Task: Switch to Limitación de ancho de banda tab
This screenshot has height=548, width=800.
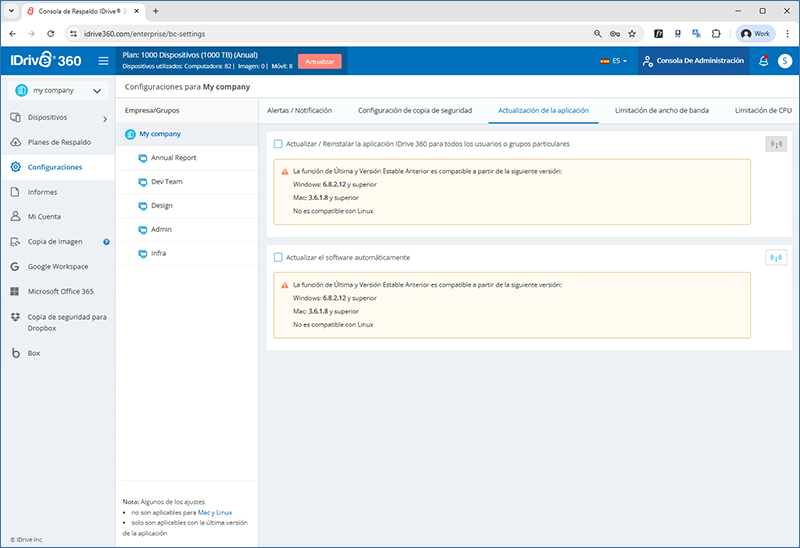Action: [x=661, y=110]
